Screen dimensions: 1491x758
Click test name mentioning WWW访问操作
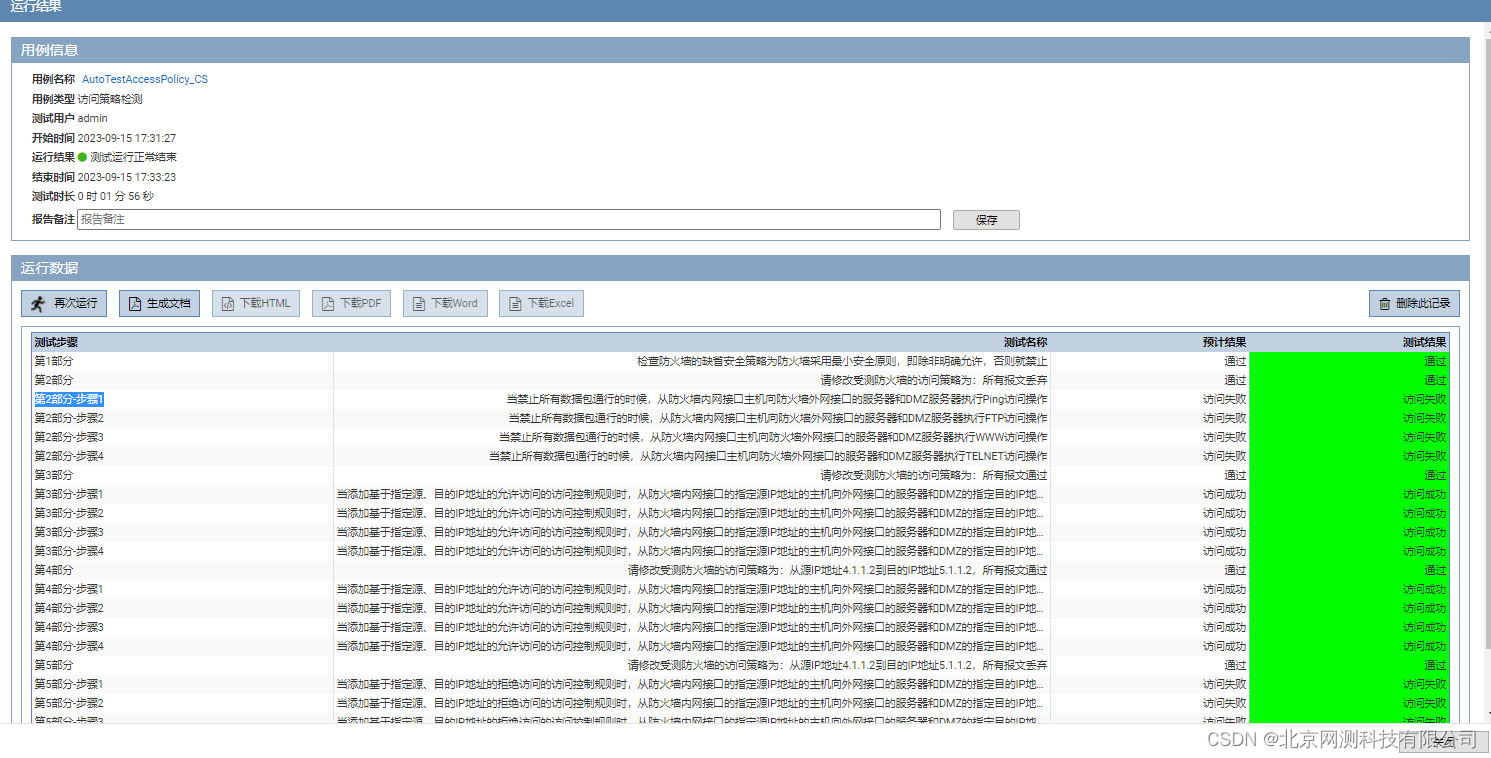coord(773,437)
